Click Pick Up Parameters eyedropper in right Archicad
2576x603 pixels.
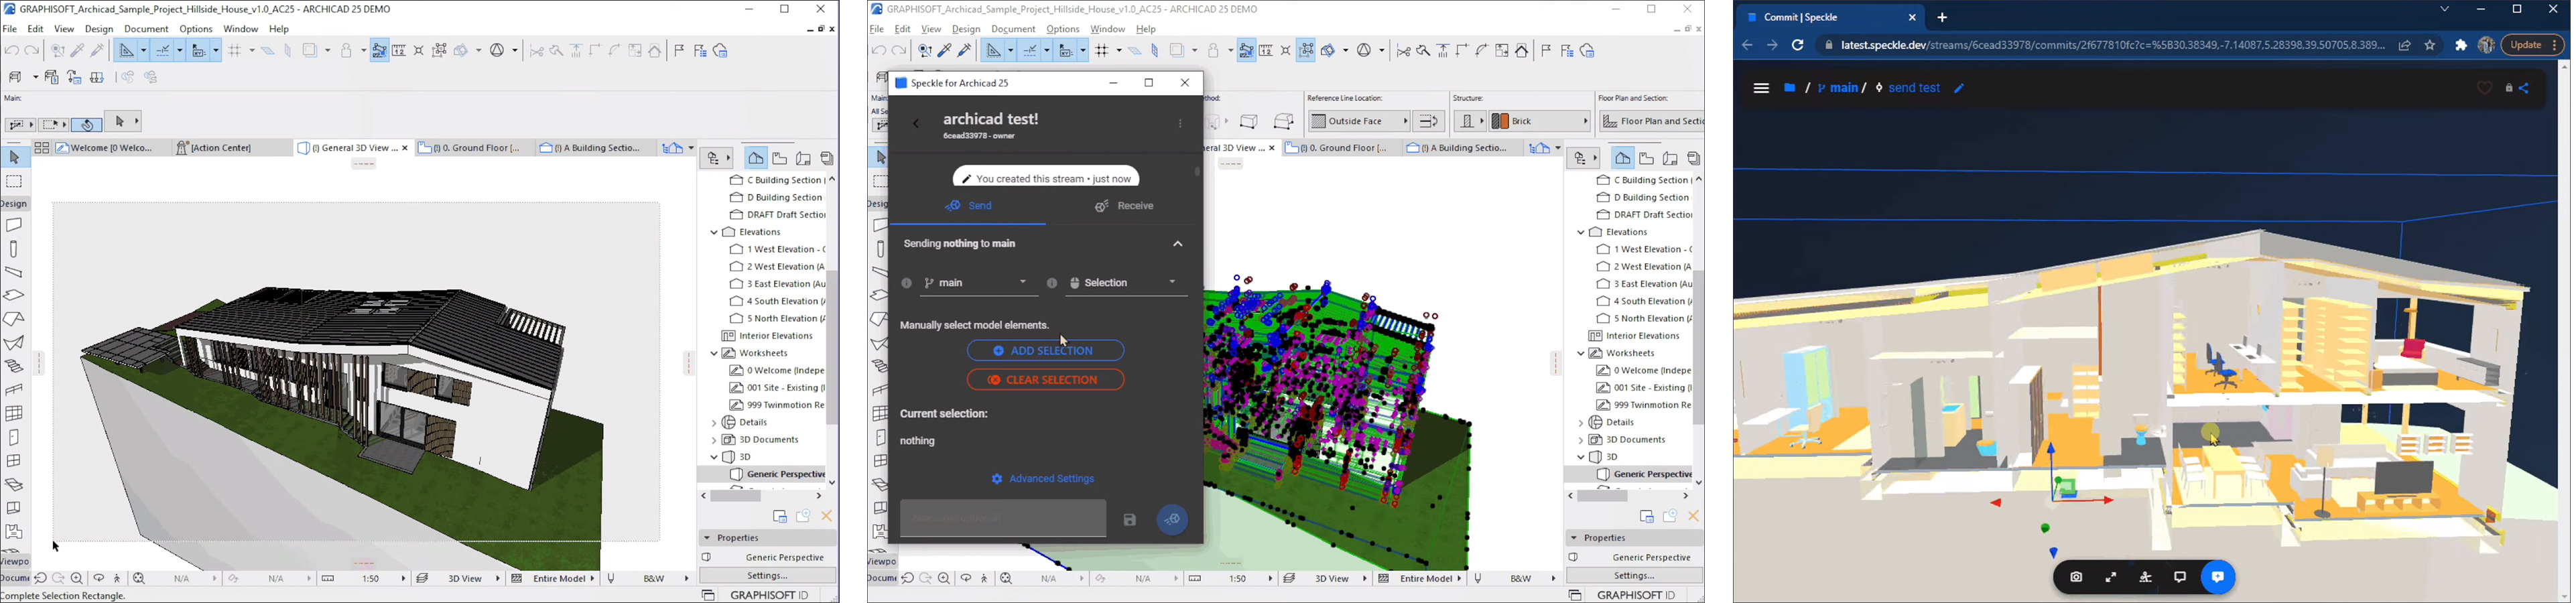tap(944, 50)
